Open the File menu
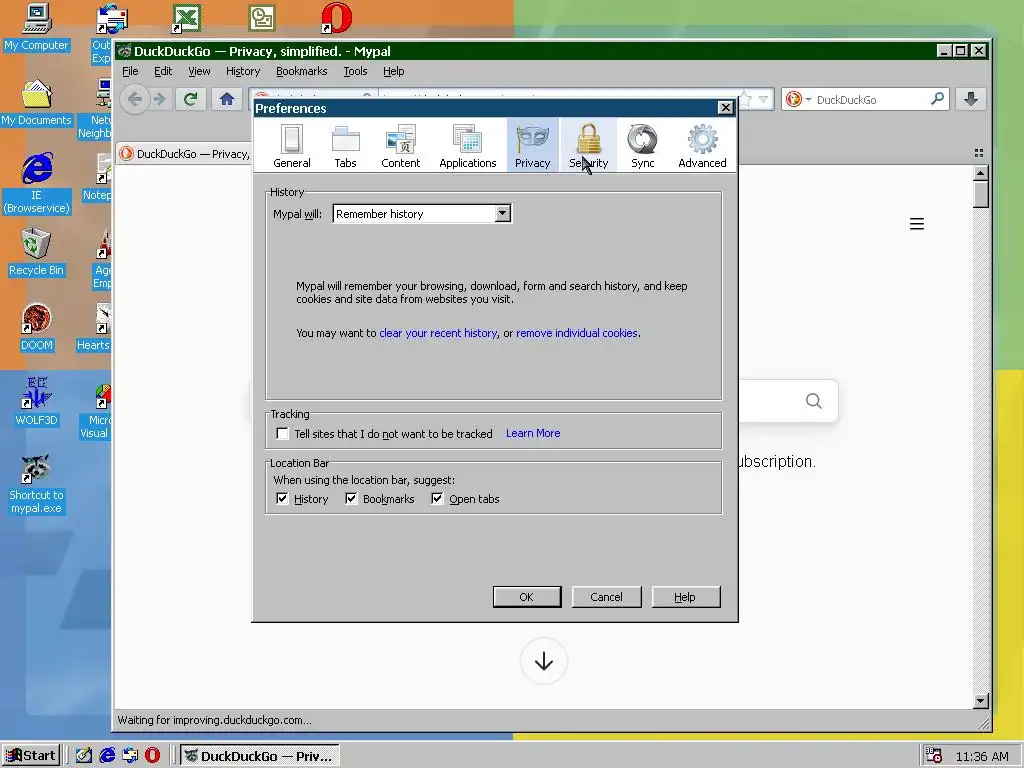This screenshot has height=768, width=1024. 130,71
